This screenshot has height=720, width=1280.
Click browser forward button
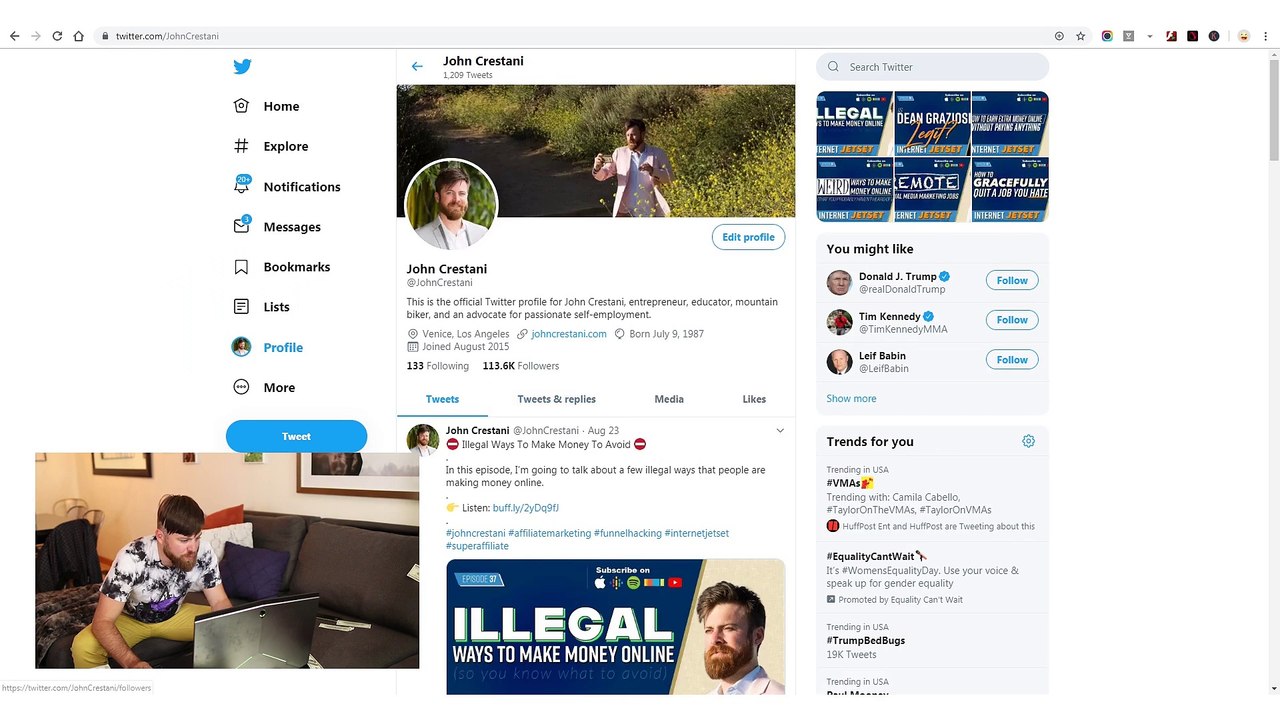(36, 36)
